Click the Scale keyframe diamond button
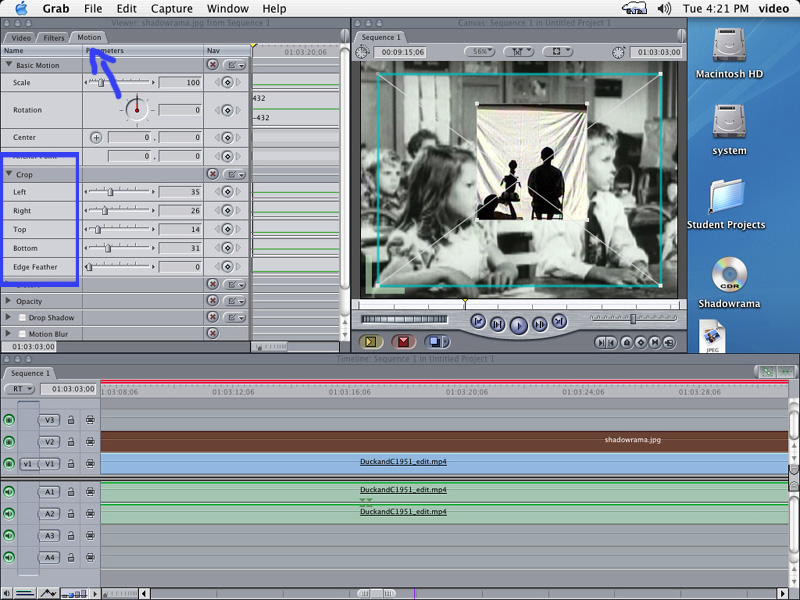Viewport: 800px width, 600px height. pyautogui.click(x=227, y=83)
